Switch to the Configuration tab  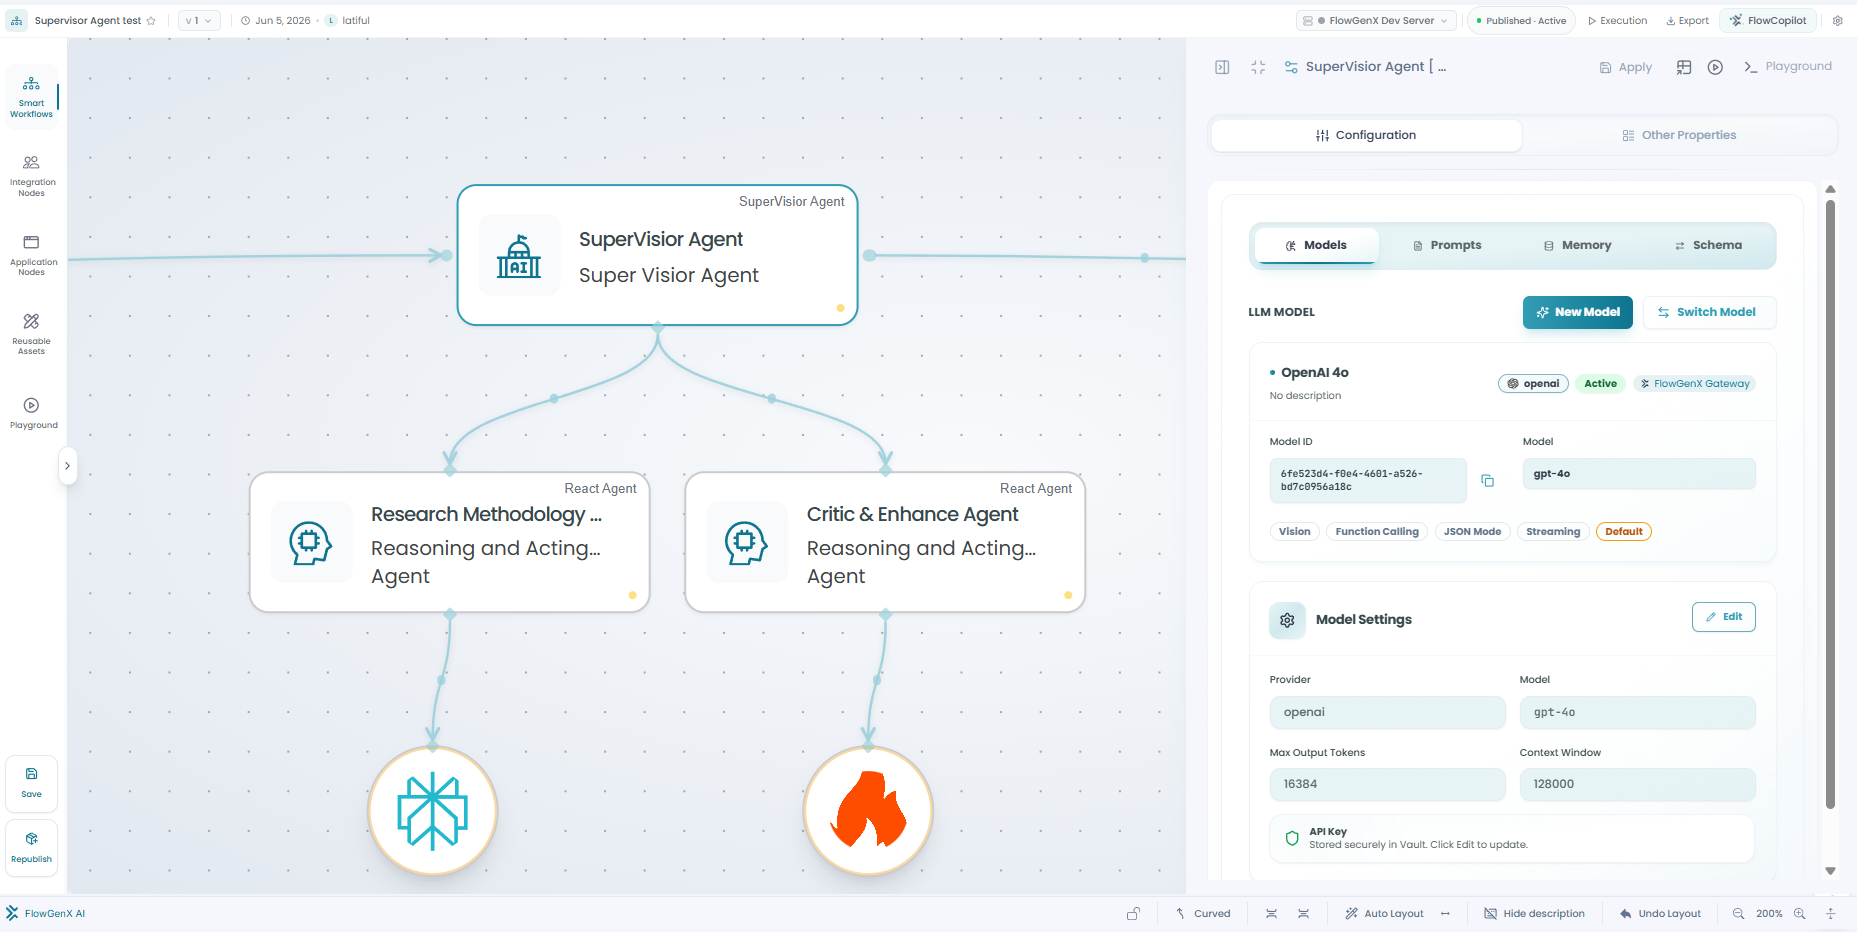[x=1366, y=135]
